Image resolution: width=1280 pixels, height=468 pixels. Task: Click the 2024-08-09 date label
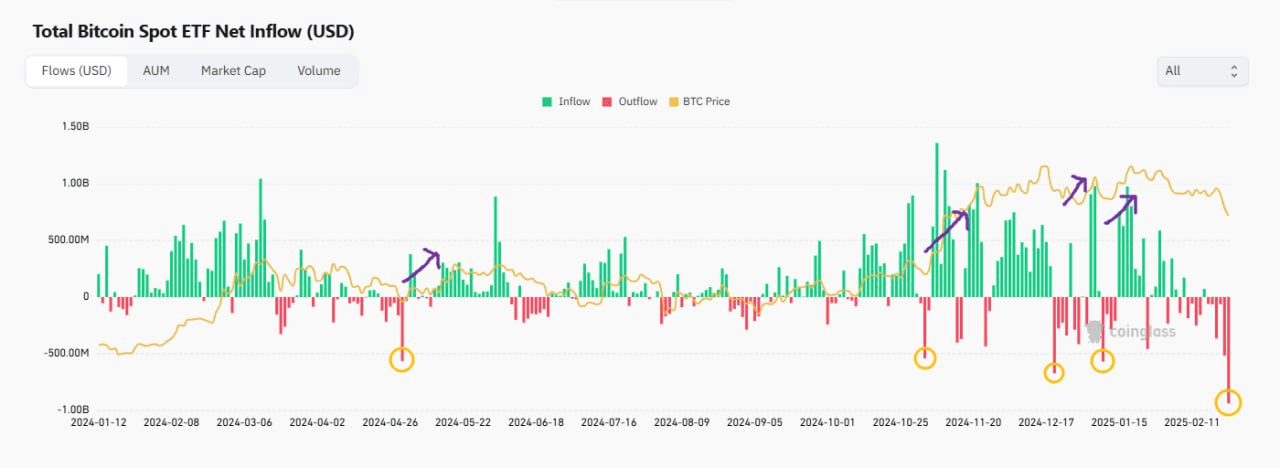682,423
